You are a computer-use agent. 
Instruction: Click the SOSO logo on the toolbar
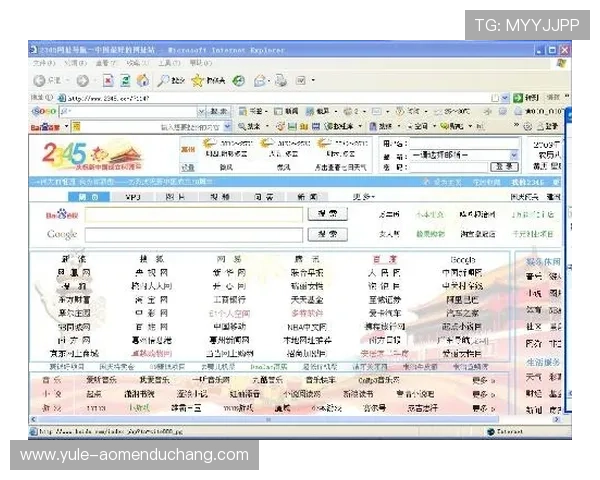(x=44, y=111)
